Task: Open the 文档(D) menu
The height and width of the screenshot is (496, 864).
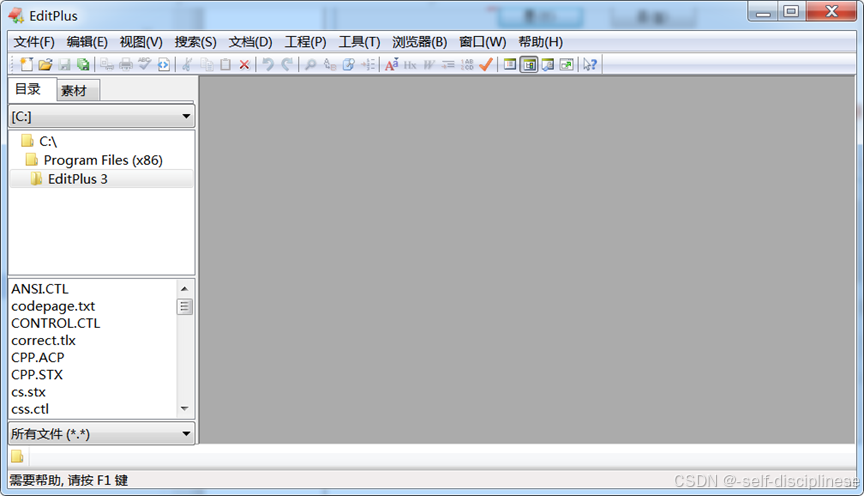Action: point(250,42)
